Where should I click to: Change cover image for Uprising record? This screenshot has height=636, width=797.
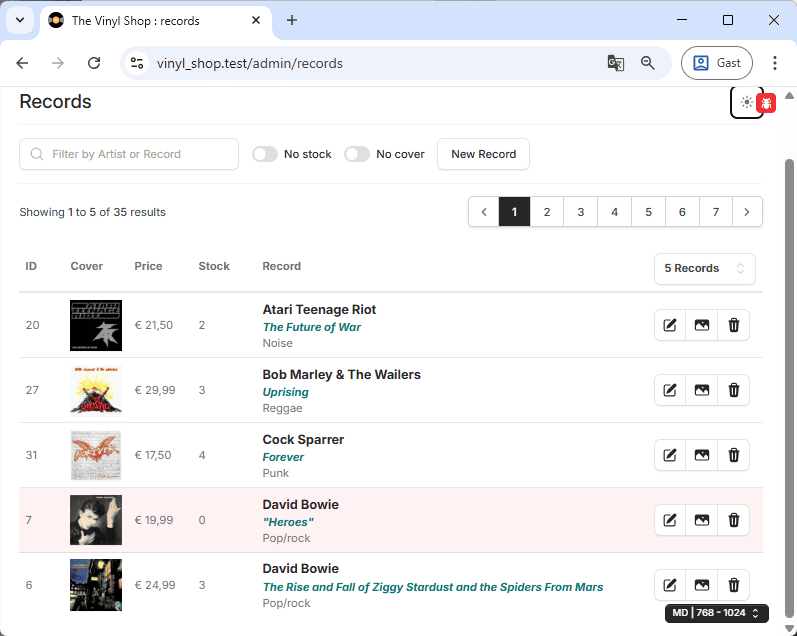click(701, 390)
